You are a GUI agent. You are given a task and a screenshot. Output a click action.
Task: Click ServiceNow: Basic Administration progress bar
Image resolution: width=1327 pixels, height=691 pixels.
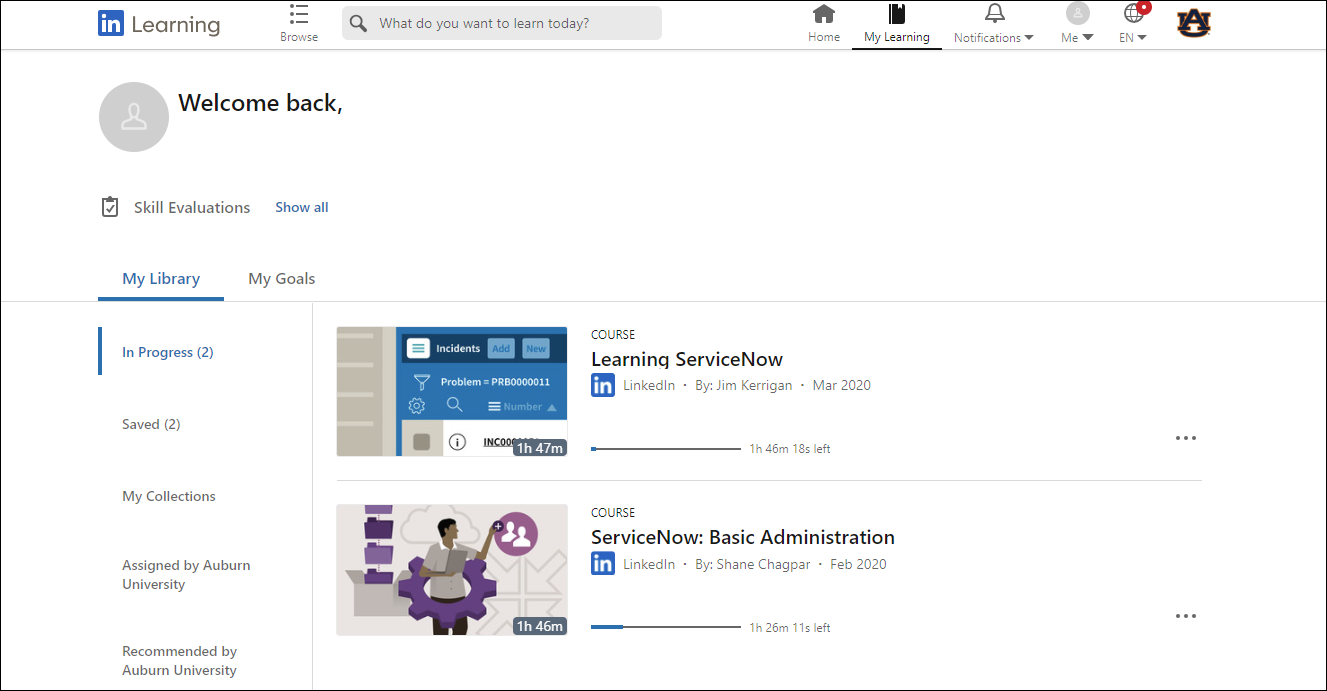tap(666, 627)
